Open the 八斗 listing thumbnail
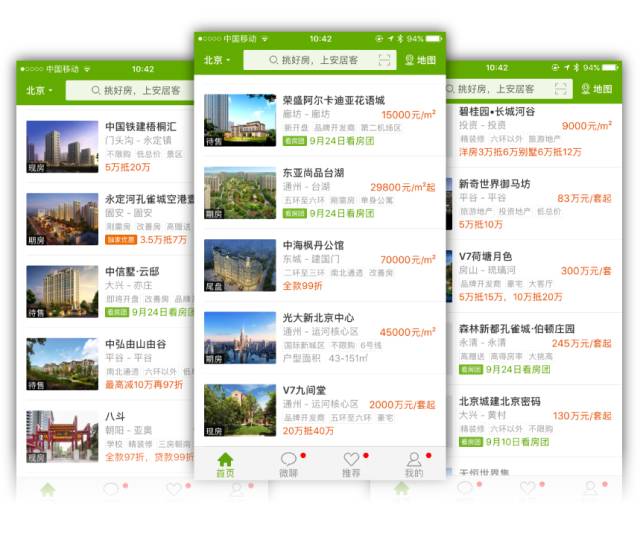The height and width of the screenshot is (543, 640). [x=62, y=437]
